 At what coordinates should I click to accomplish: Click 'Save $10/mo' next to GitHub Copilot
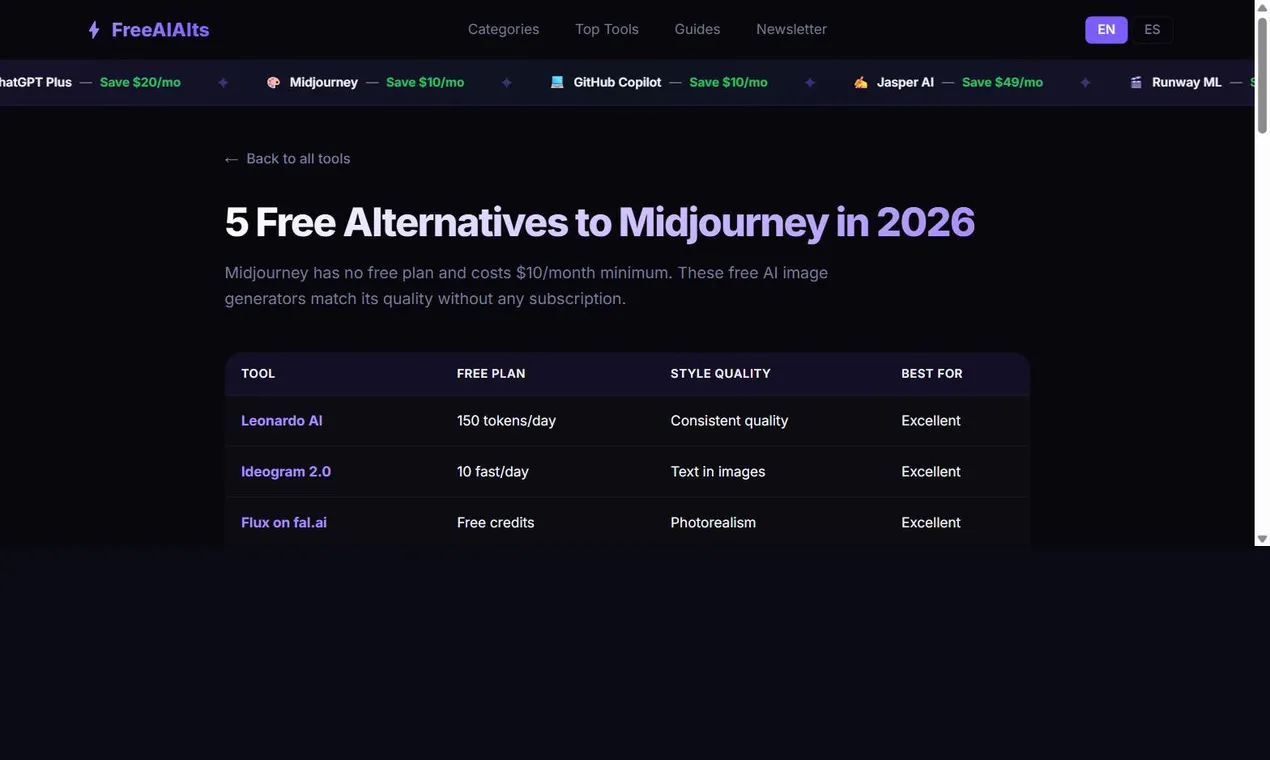729,82
